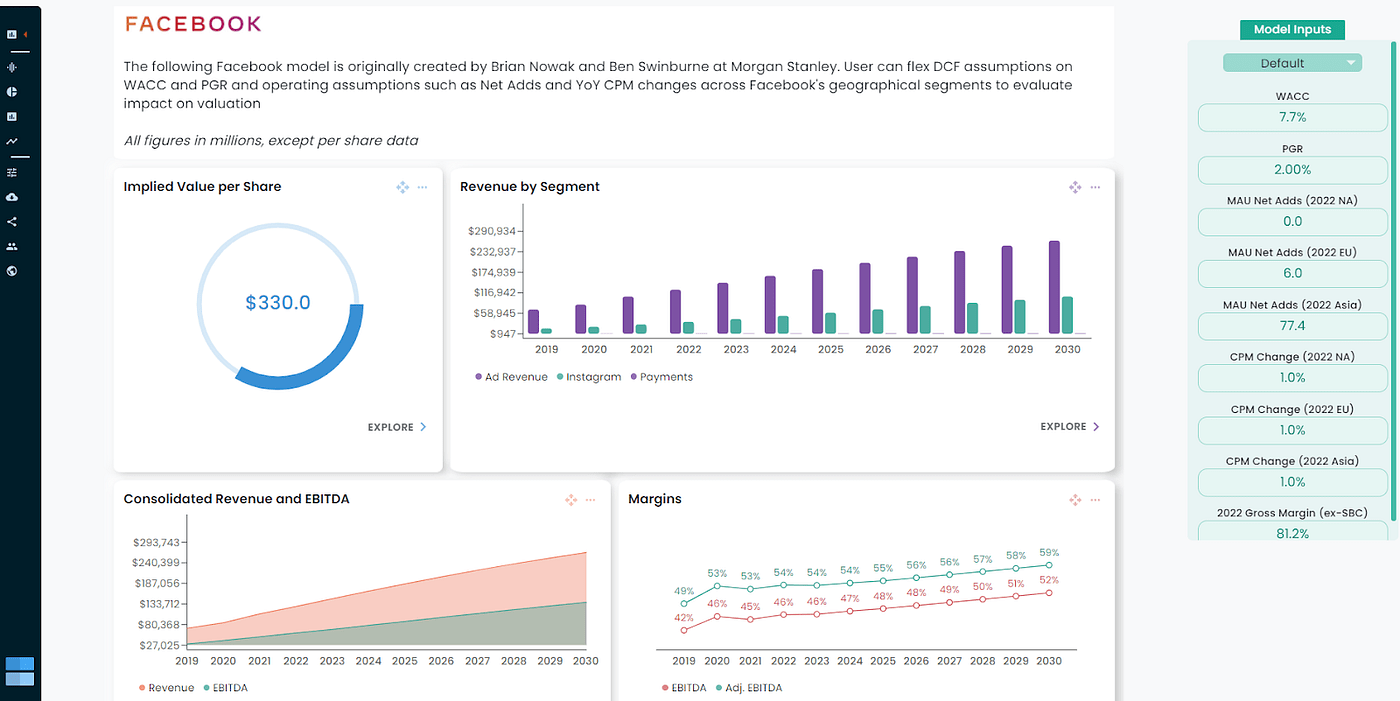1400x701 pixels.
Task: Click the globe icon in left sidebar
Action: (x=13, y=270)
